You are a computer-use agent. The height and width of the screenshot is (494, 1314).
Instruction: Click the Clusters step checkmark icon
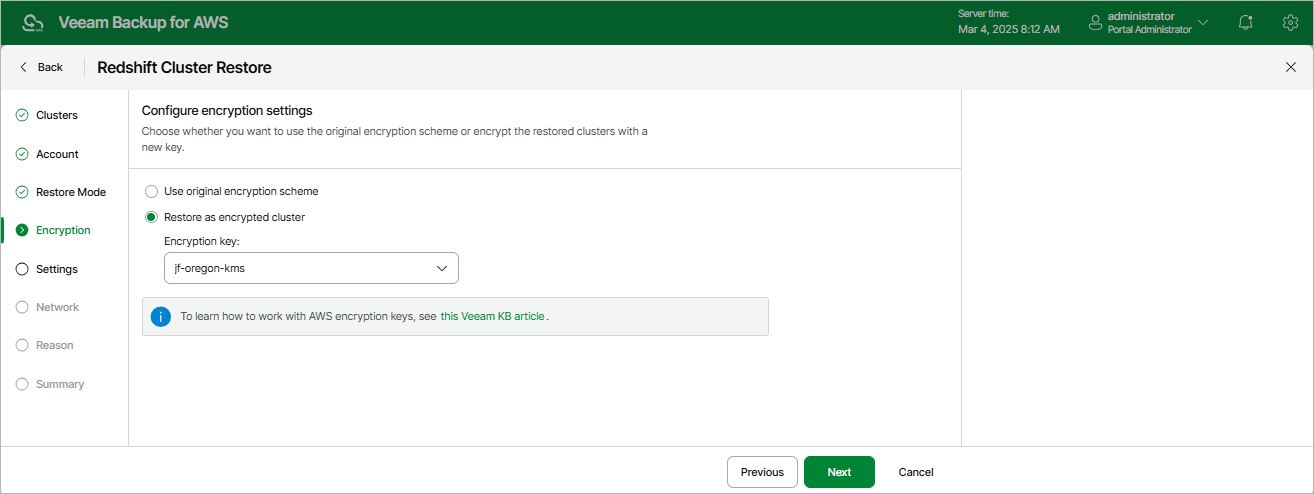tap(22, 115)
